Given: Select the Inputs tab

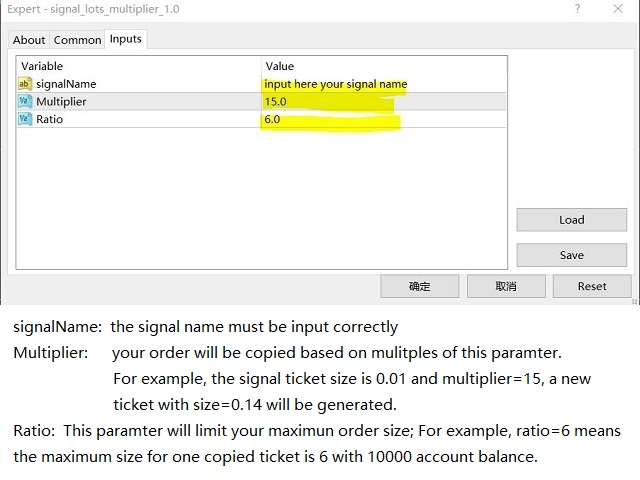Looking at the screenshot, I should (x=126, y=39).
